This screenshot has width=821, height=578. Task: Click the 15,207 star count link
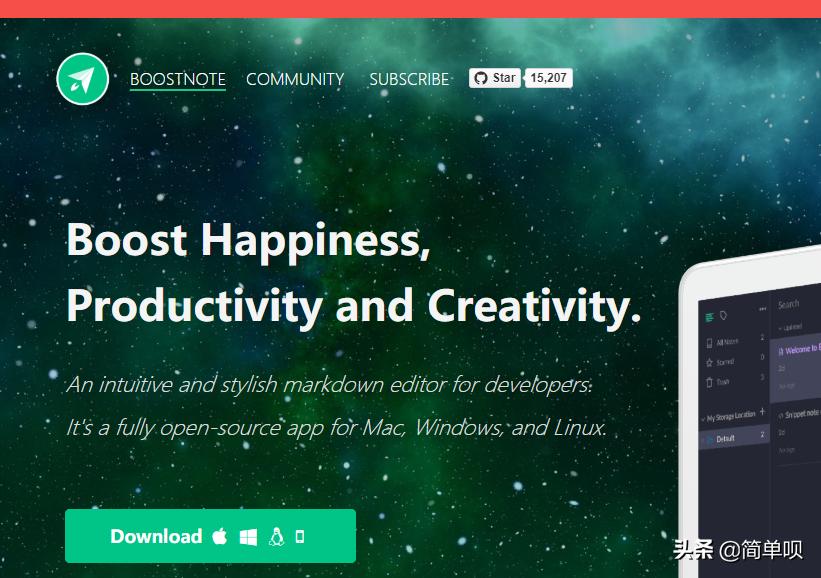(548, 78)
